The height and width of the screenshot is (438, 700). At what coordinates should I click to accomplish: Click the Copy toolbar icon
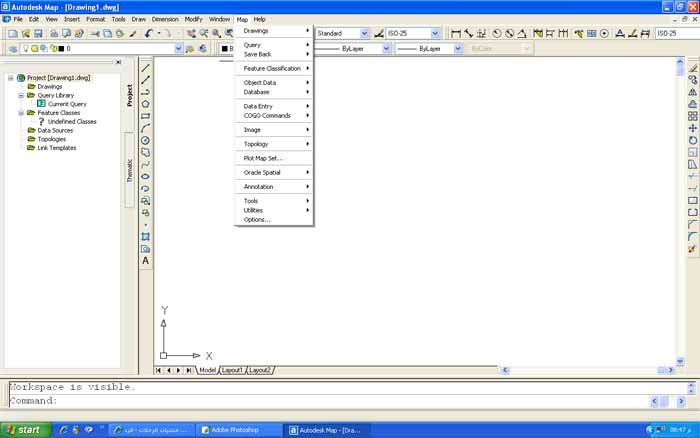pyautogui.click(x=108, y=33)
